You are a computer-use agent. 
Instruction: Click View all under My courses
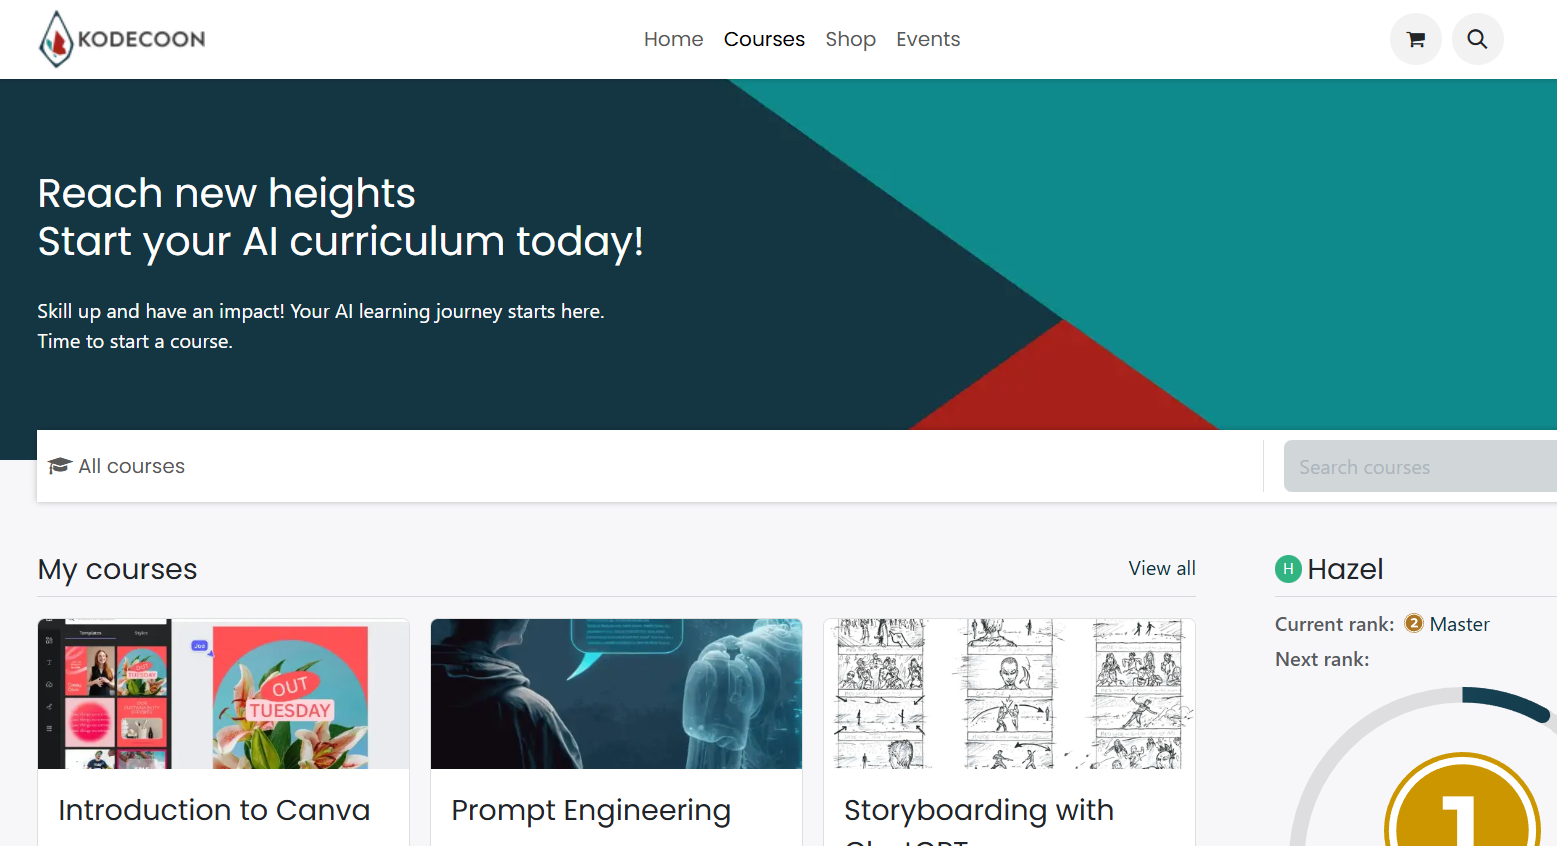pyautogui.click(x=1162, y=568)
